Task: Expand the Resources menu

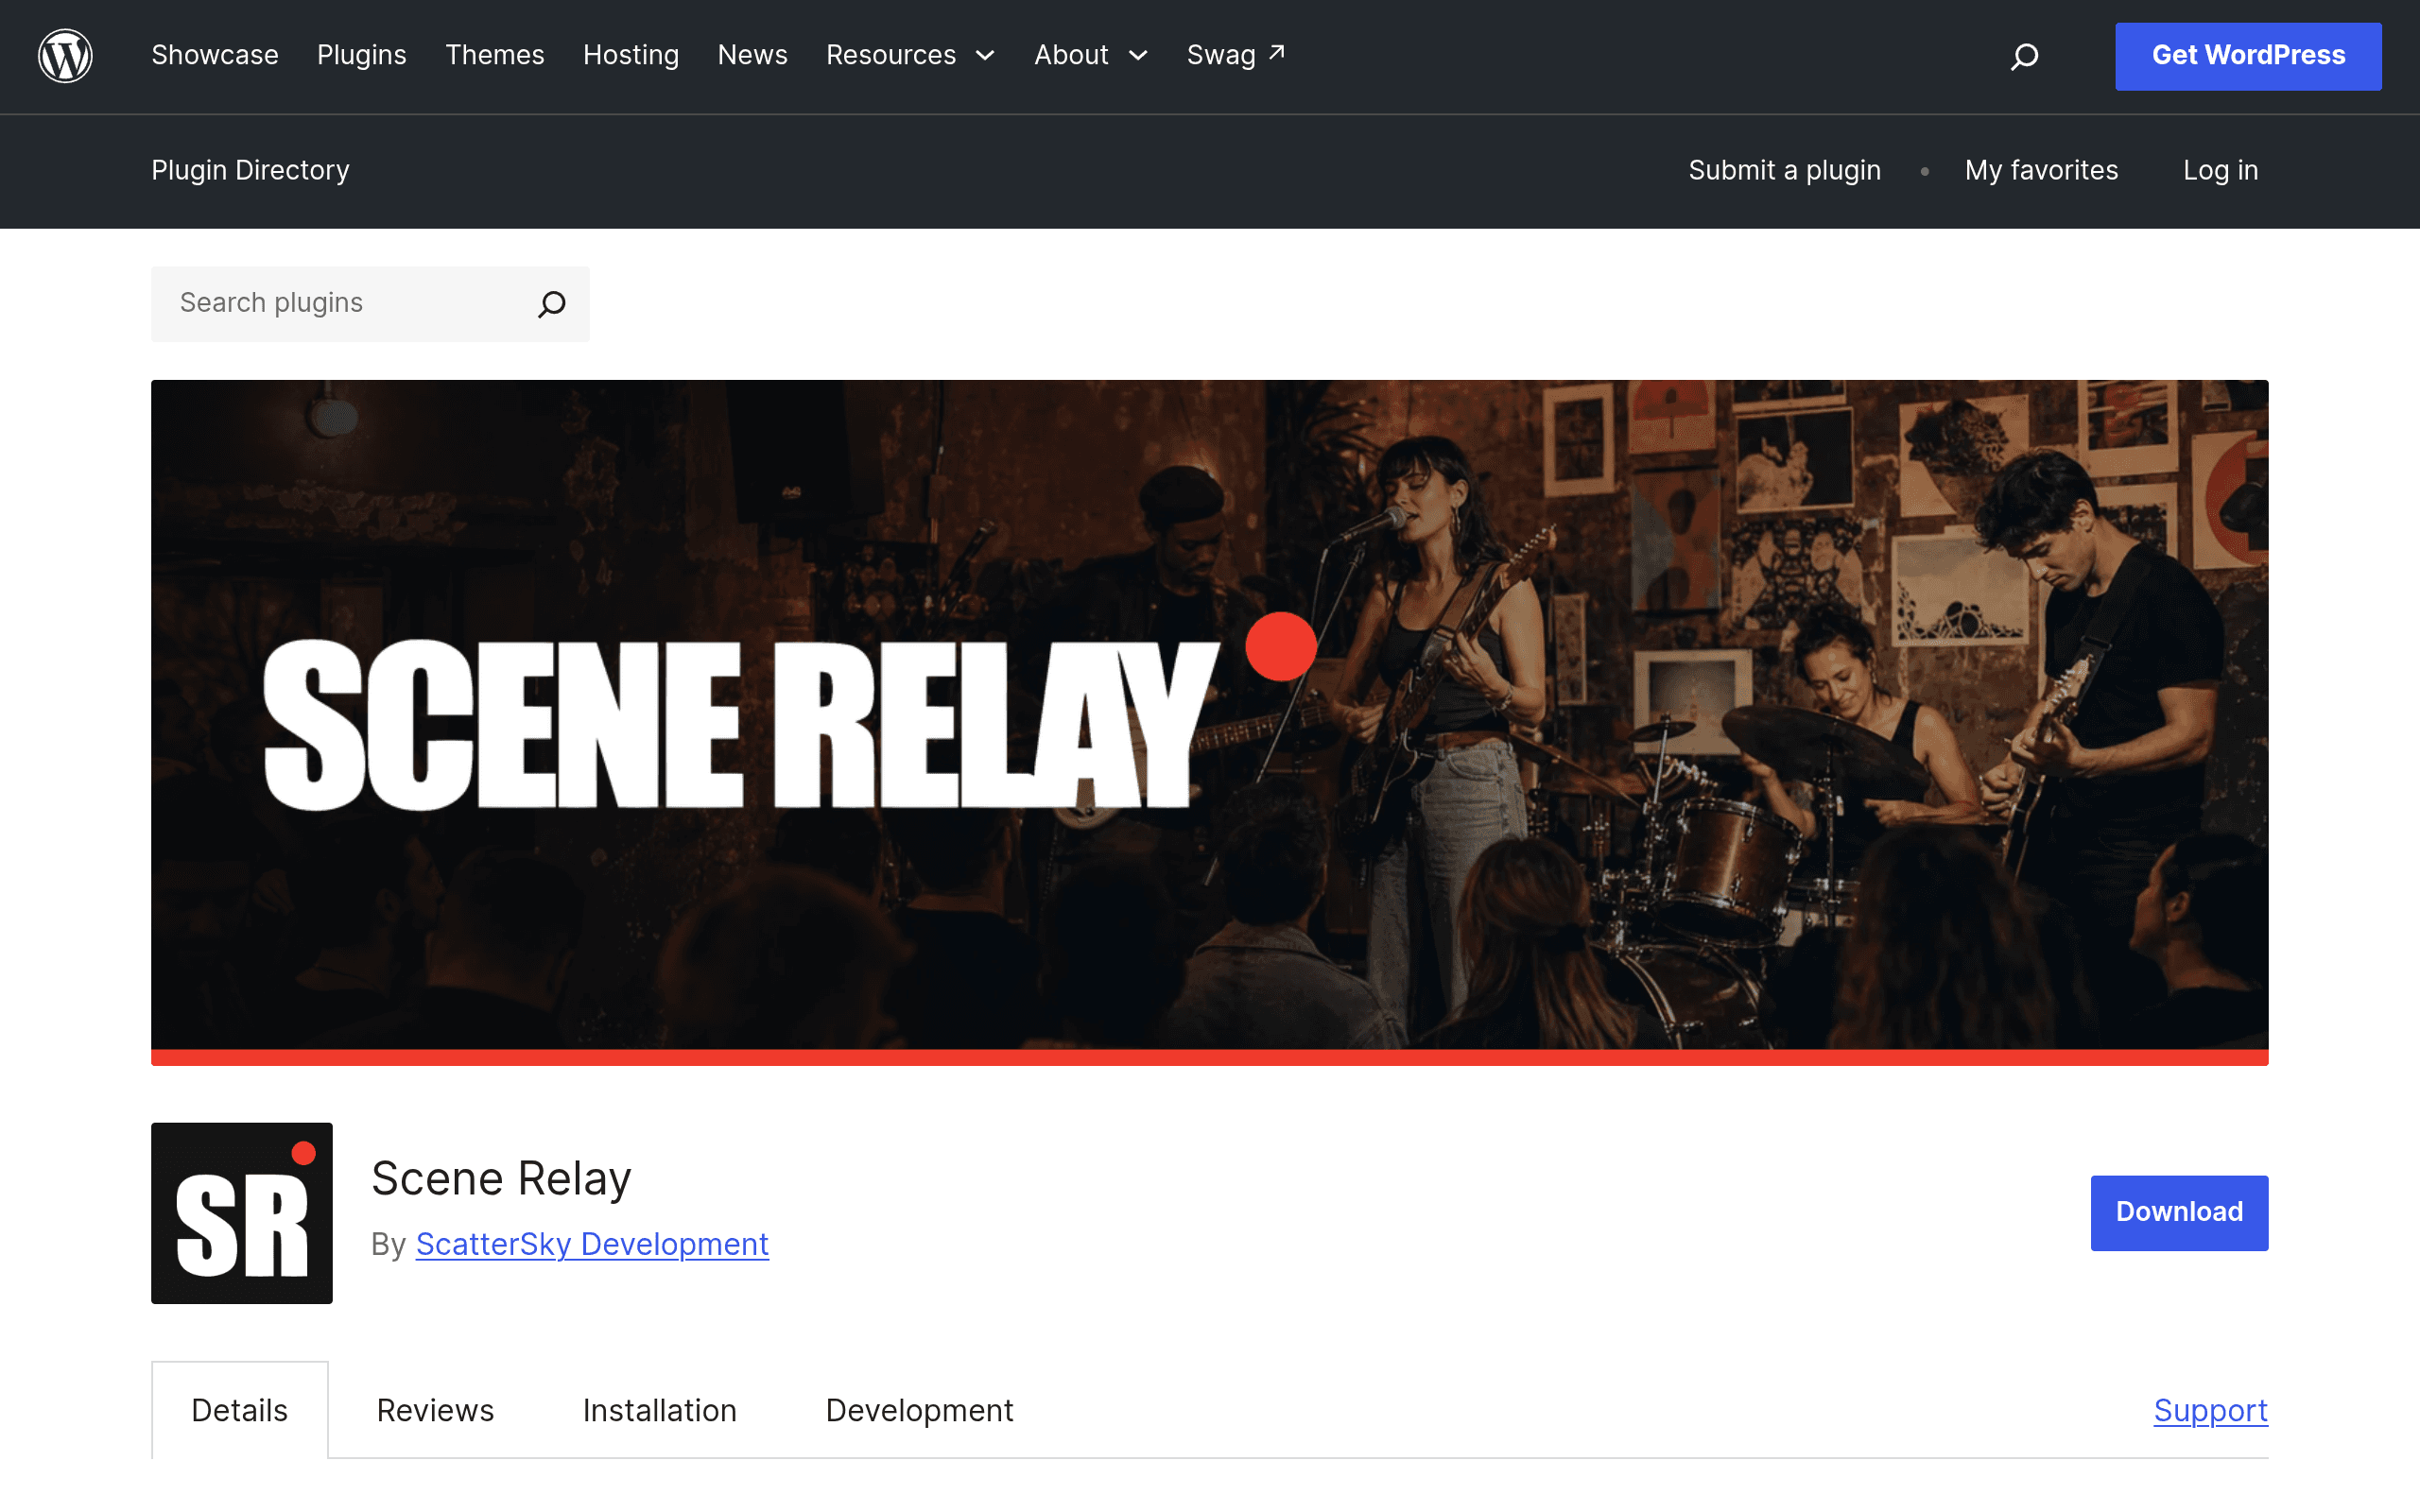Action: pyautogui.click(x=910, y=55)
